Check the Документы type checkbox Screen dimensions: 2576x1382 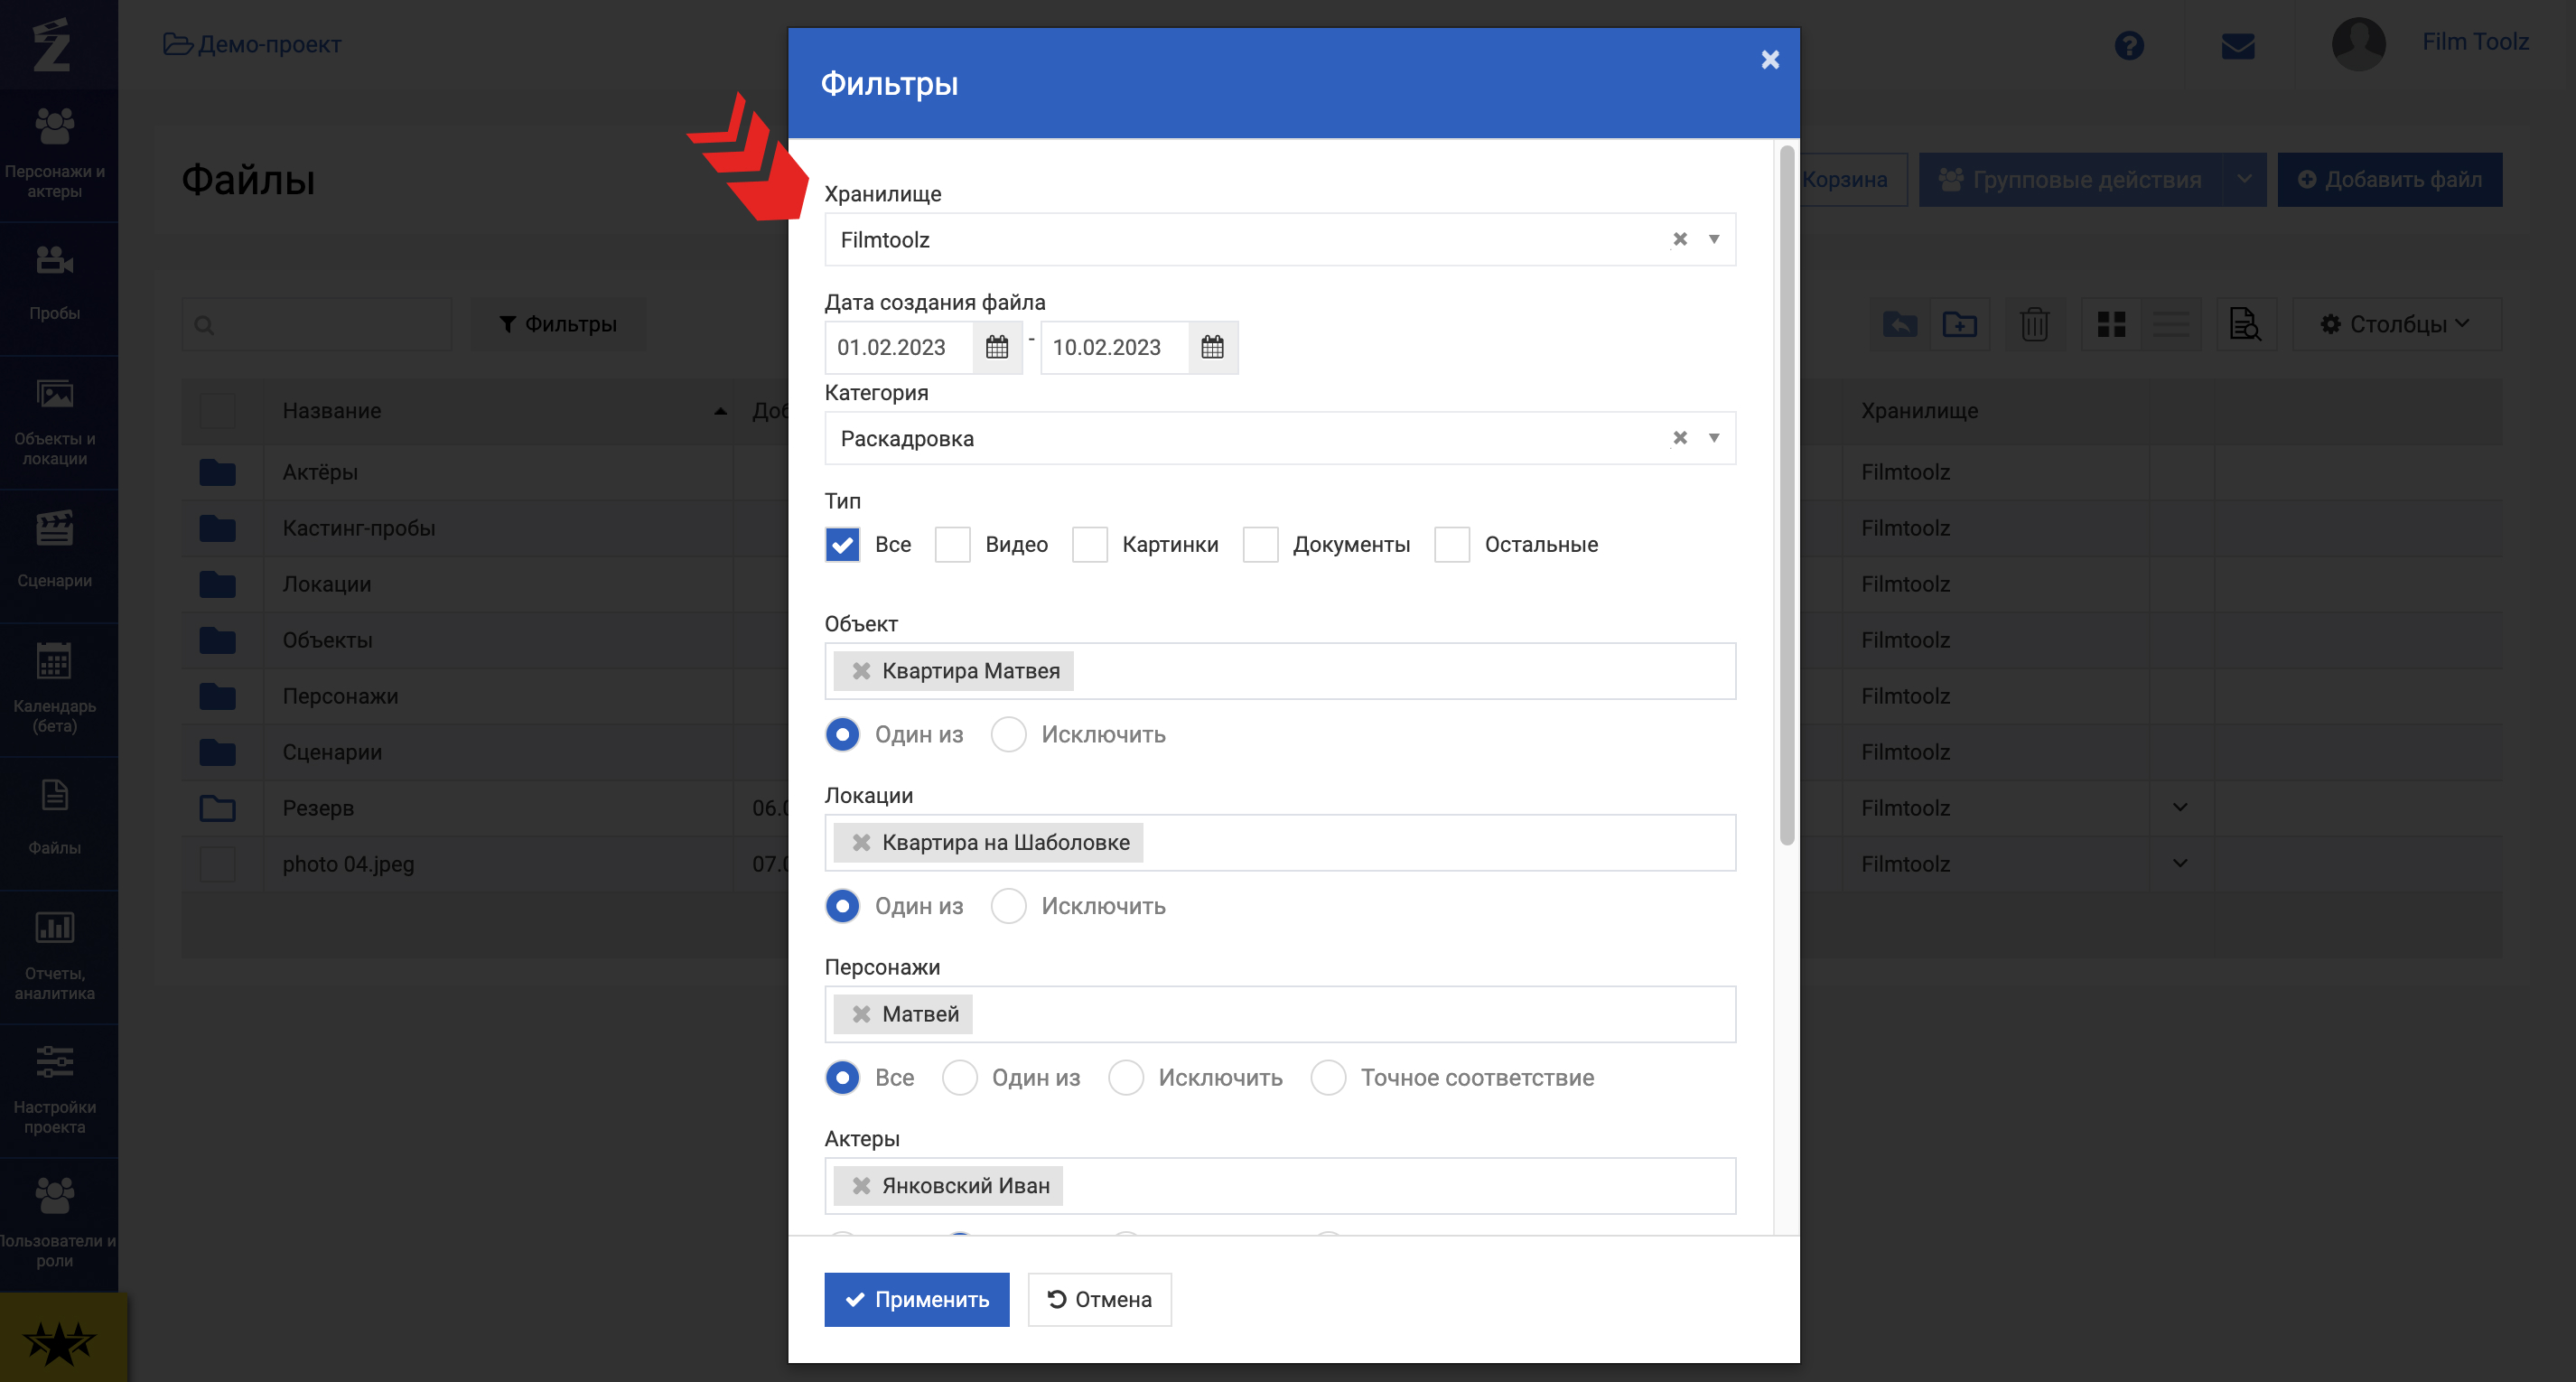[1260, 544]
